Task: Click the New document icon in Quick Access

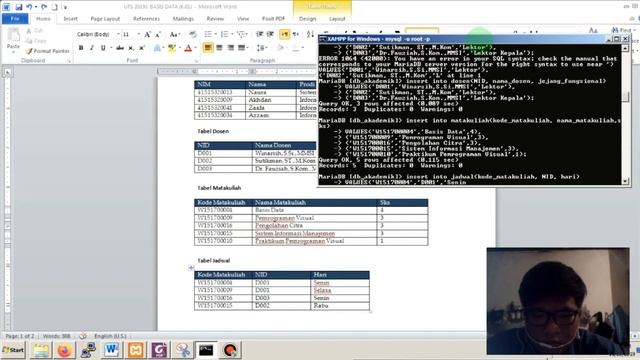Action: pos(54,7)
